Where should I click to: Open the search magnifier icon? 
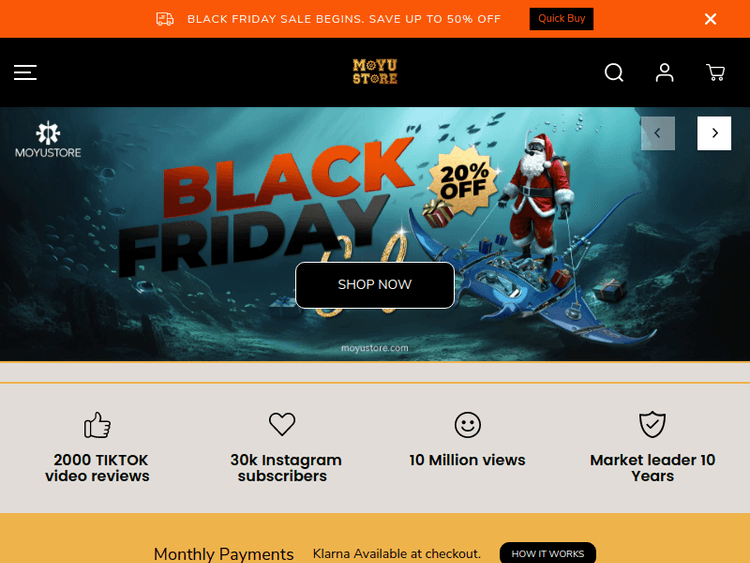tap(614, 73)
